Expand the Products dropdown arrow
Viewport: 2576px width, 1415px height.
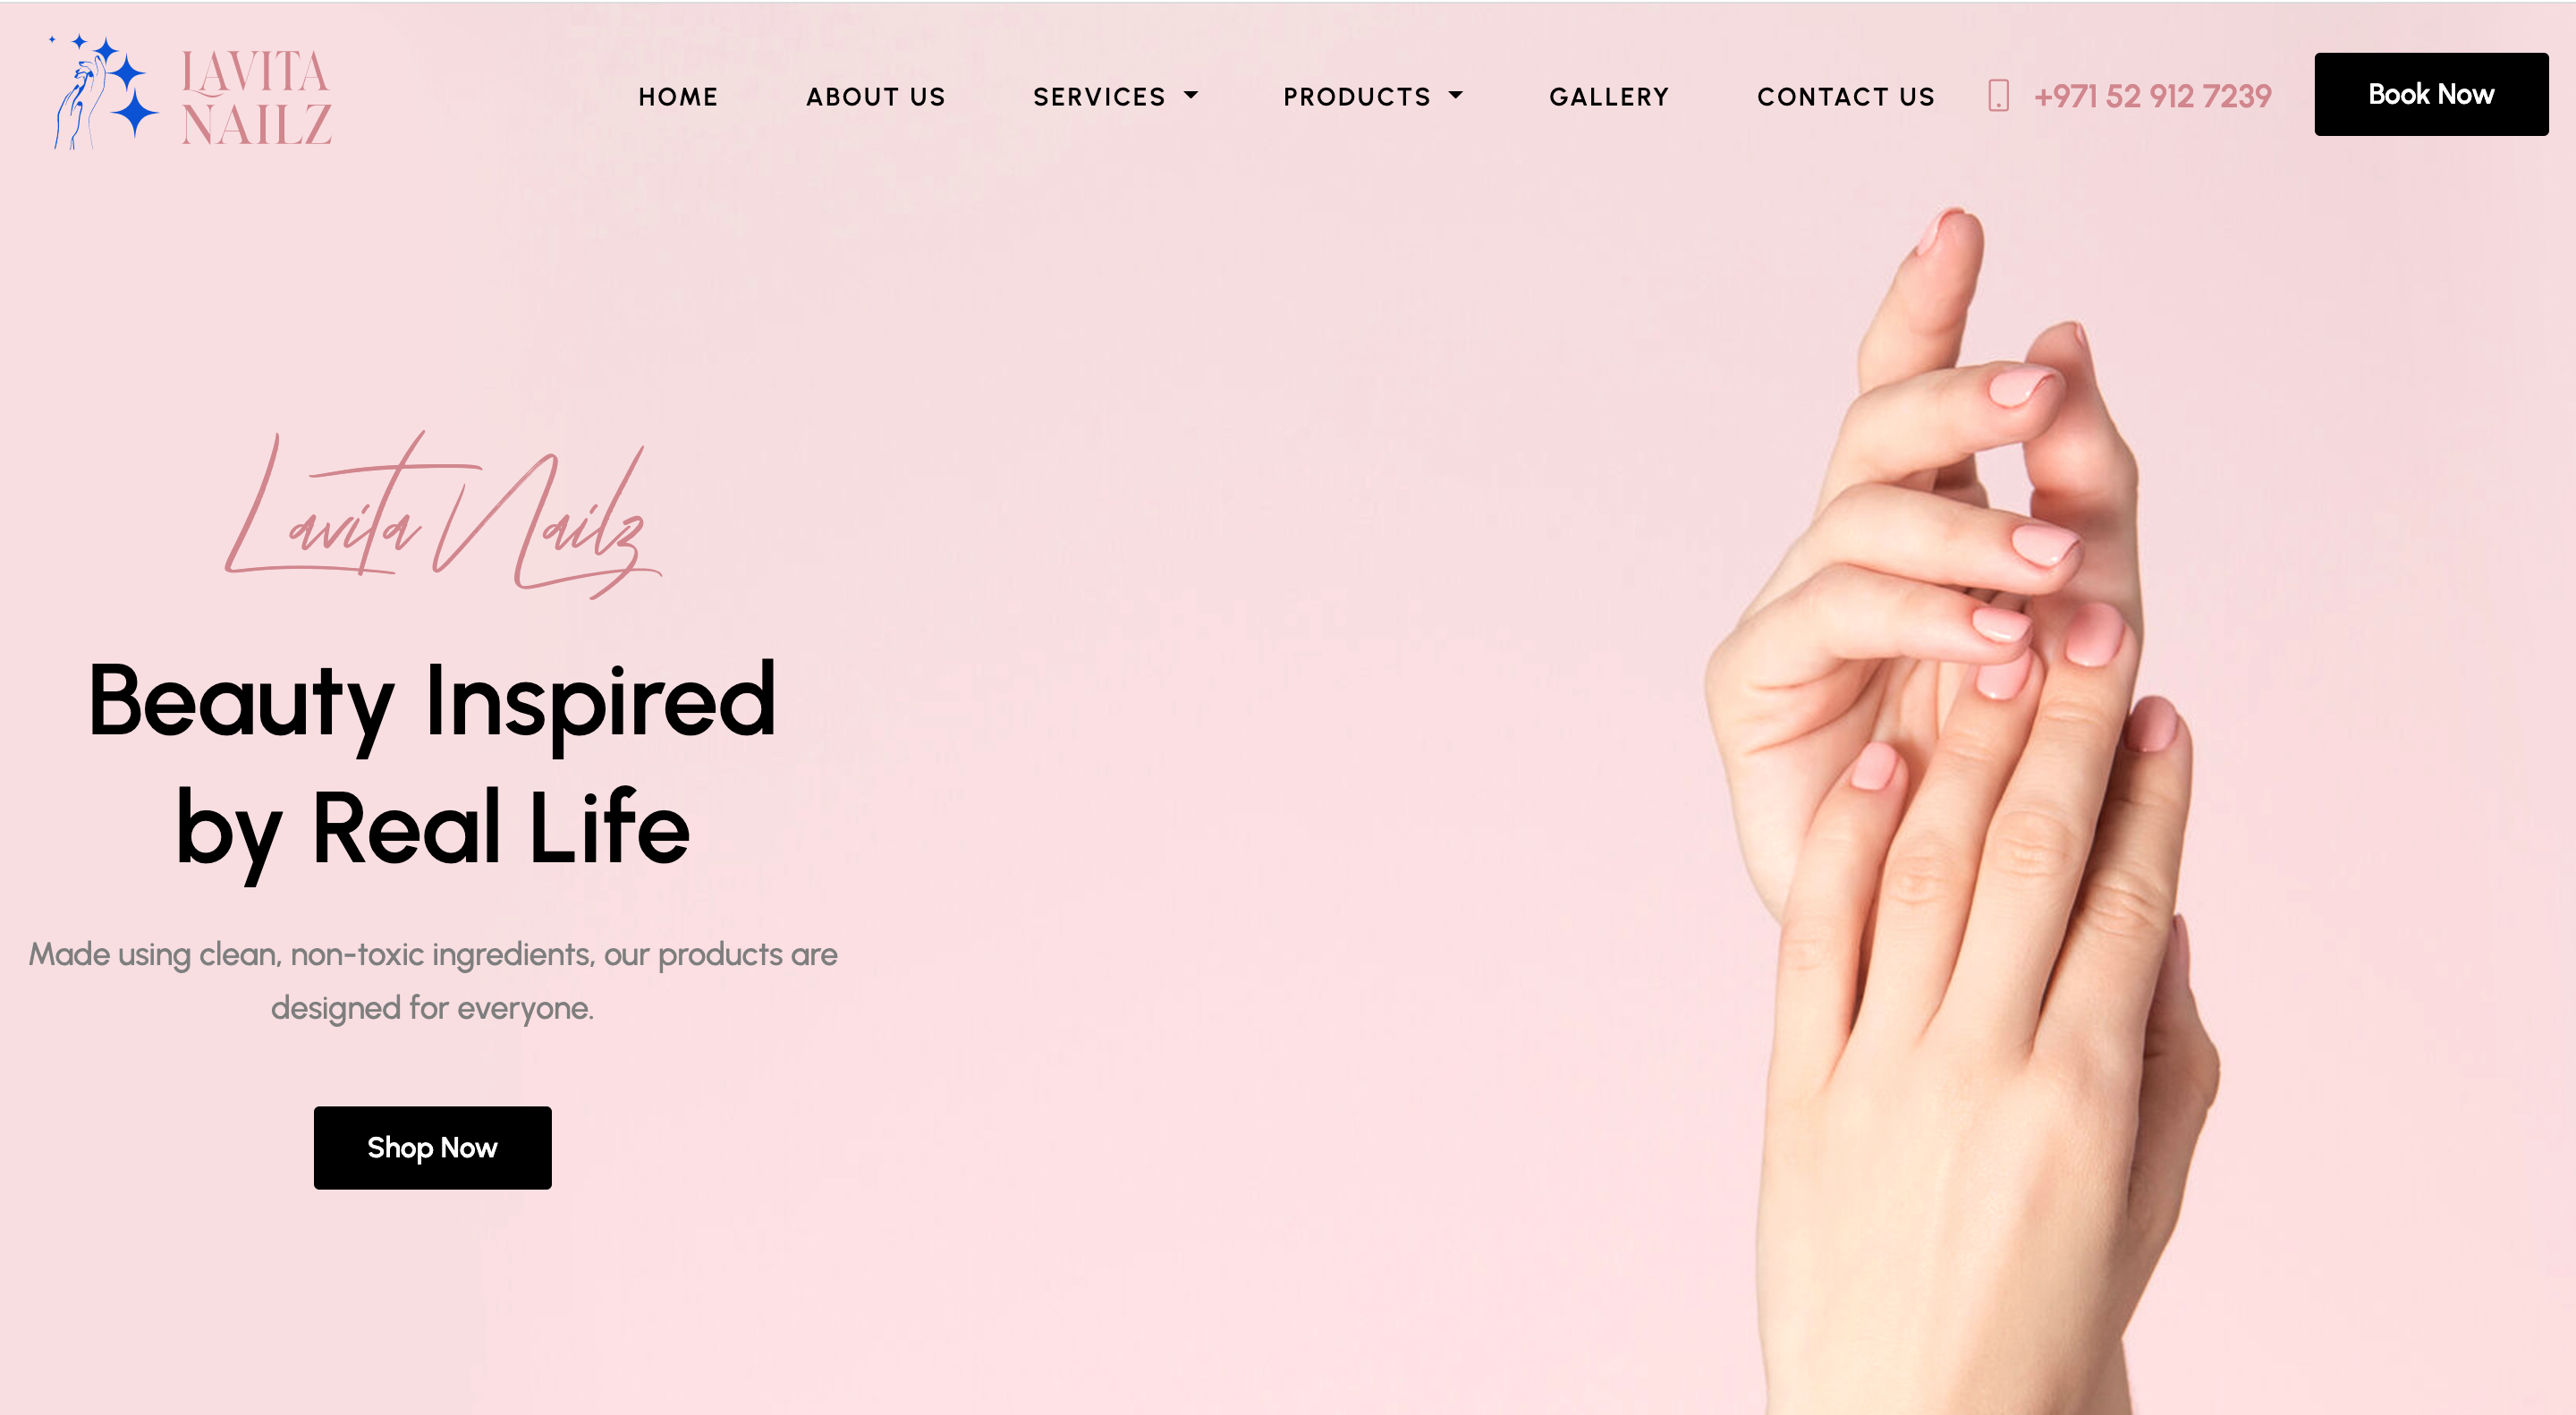coord(1455,96)
